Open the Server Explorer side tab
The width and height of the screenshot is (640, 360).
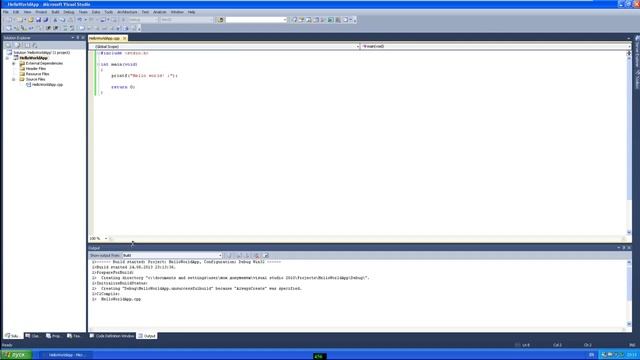tap(637, 52)
